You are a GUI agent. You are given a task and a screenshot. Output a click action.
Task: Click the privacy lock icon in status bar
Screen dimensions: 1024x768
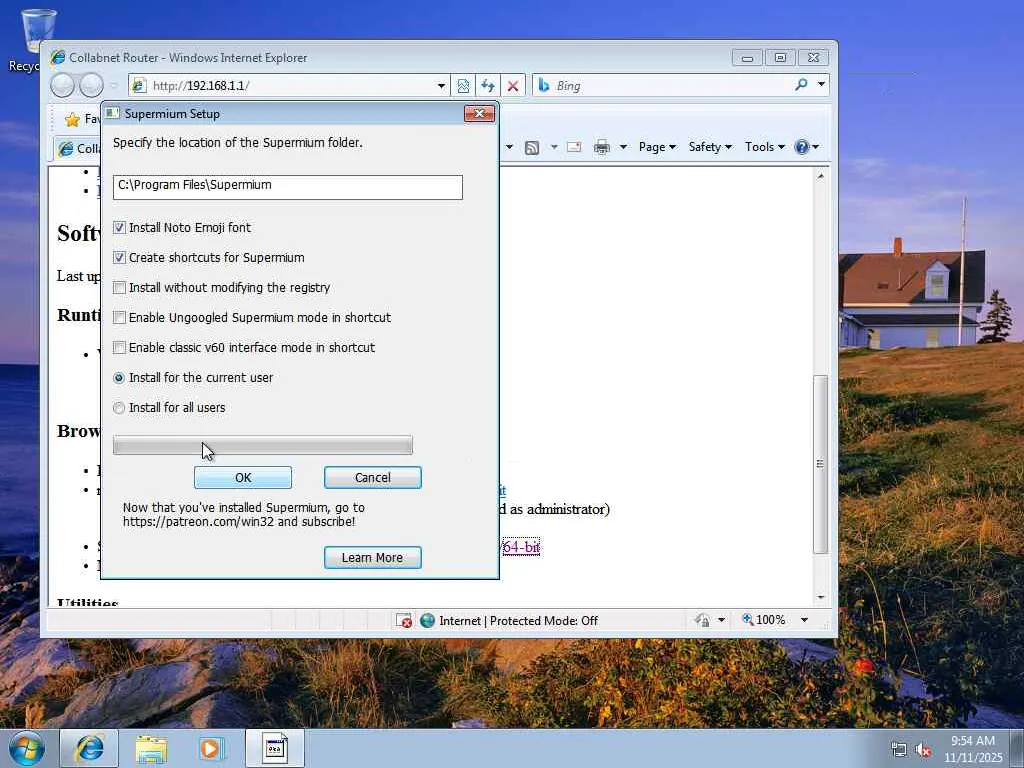703,620
